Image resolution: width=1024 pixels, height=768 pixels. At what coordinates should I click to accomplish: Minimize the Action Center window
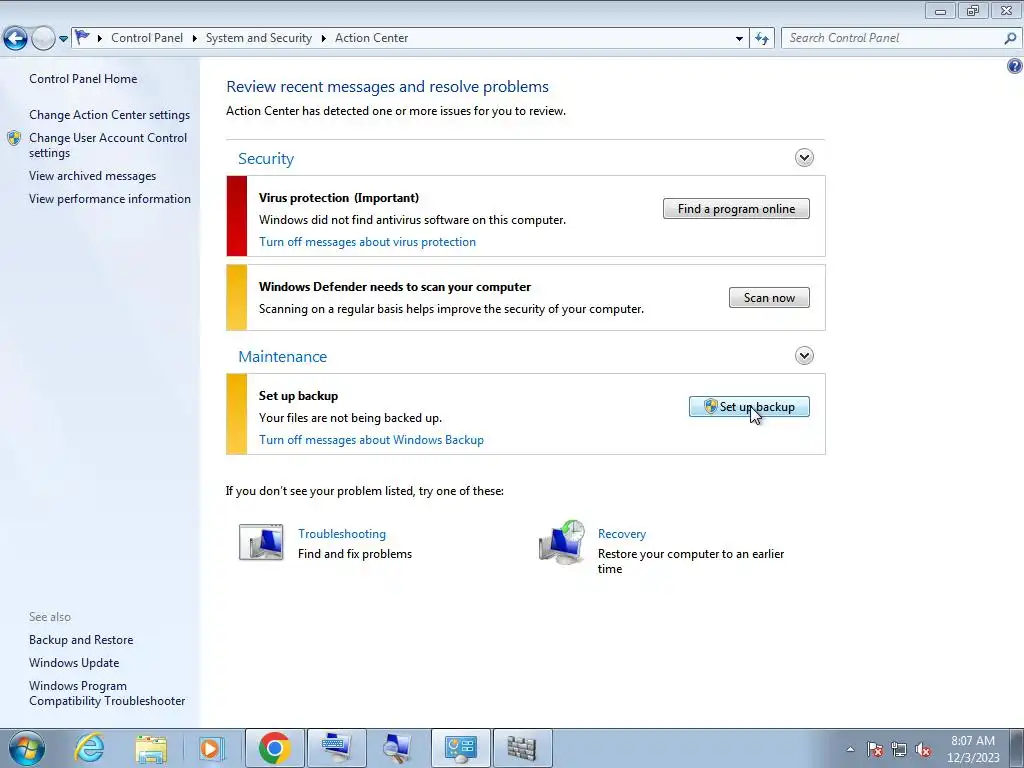[x=940, y=10]
